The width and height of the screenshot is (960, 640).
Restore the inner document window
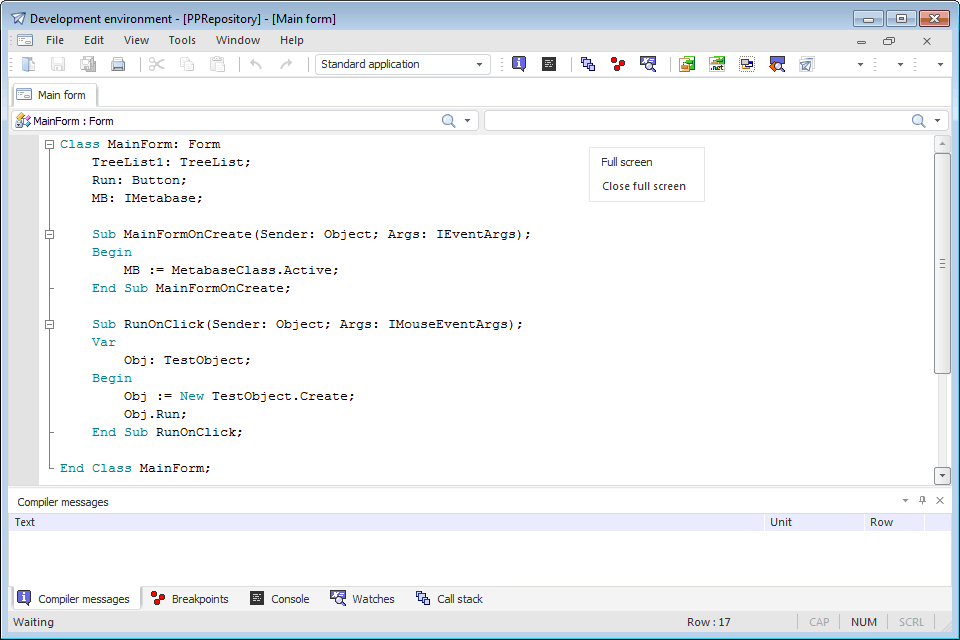click(x=889, y=41)
